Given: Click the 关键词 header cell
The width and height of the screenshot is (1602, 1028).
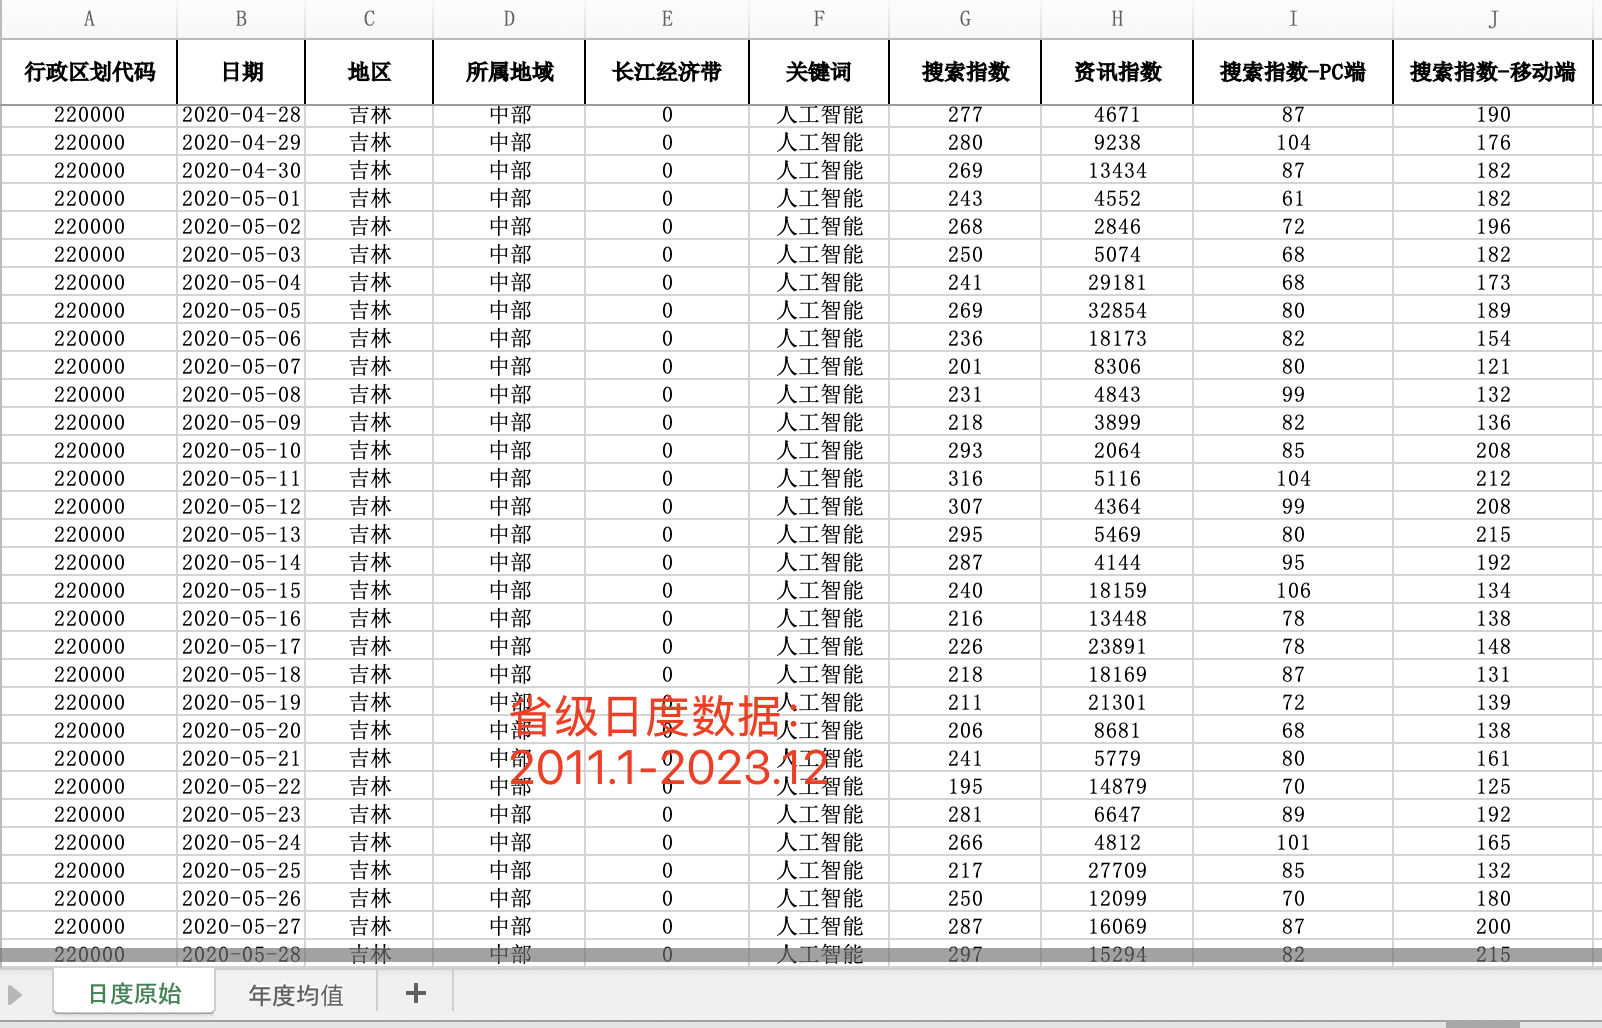Looking at the screenshot, I should pyautogui.click(x=819, y=72).
